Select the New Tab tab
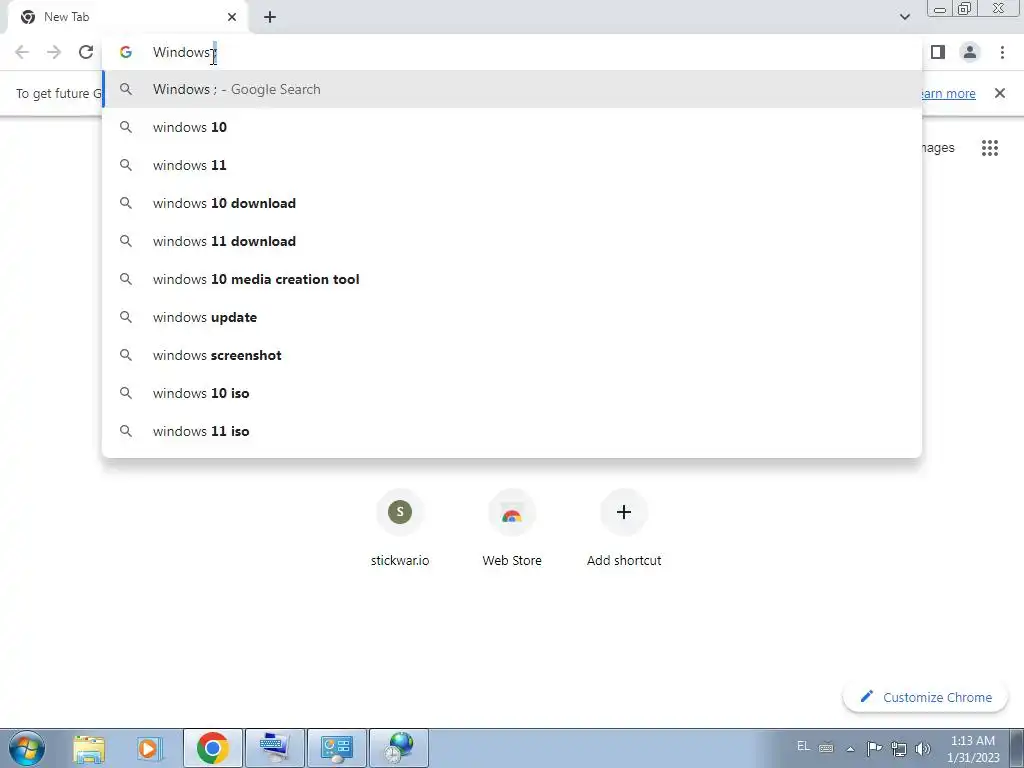1024x768 pixels. coord(128,18)
